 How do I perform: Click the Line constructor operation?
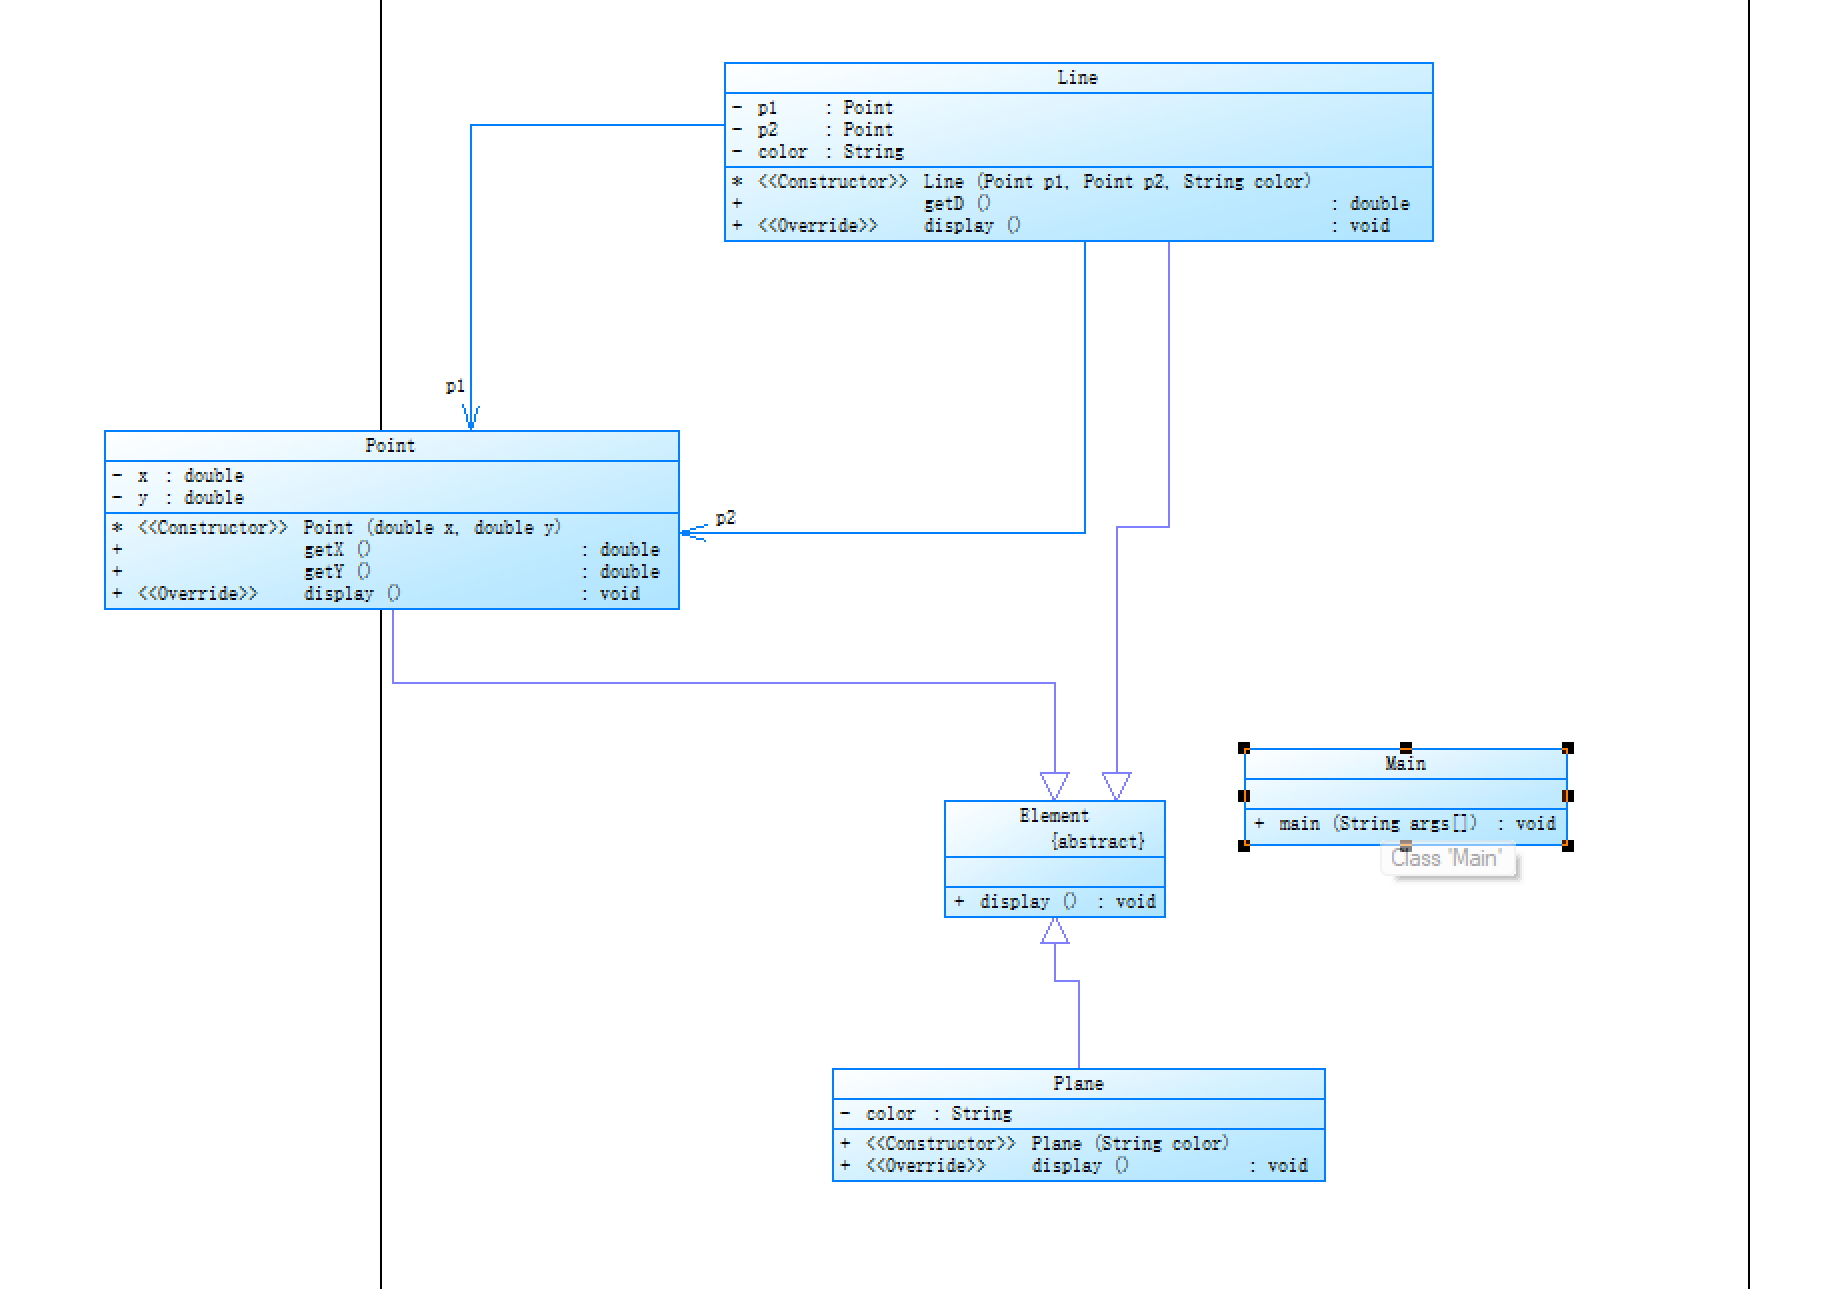tap(1021, 182)
